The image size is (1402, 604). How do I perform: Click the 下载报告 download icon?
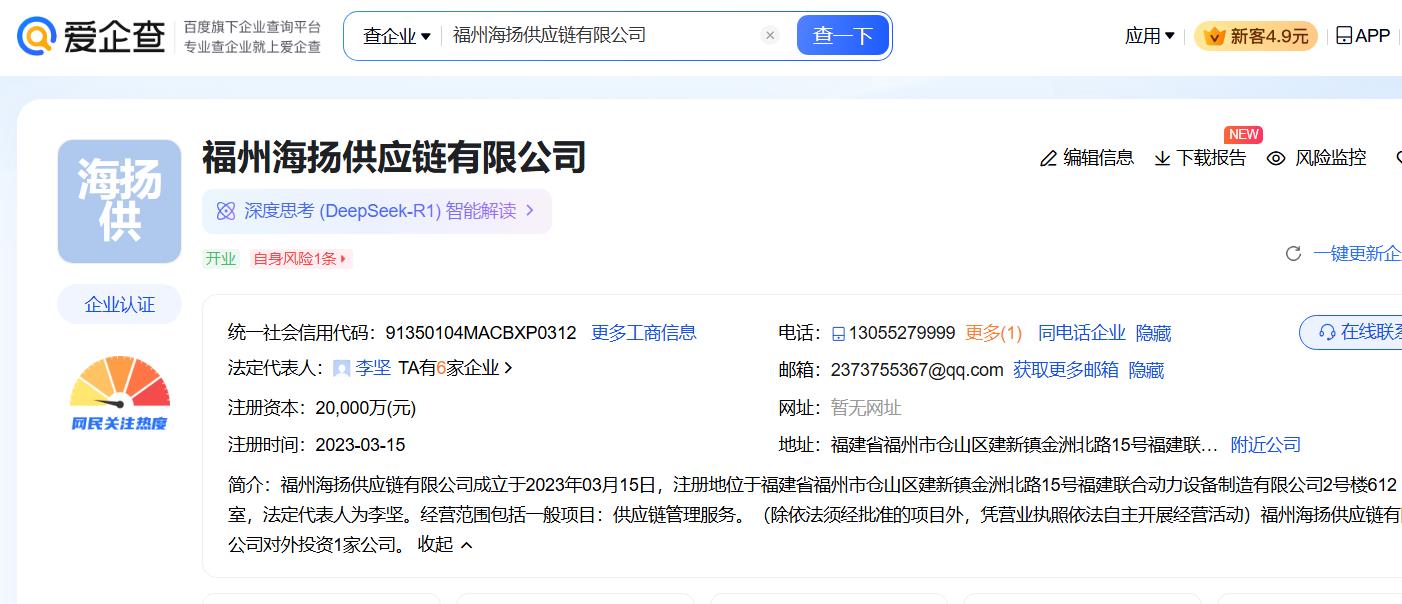click(x=1162, y=158)
